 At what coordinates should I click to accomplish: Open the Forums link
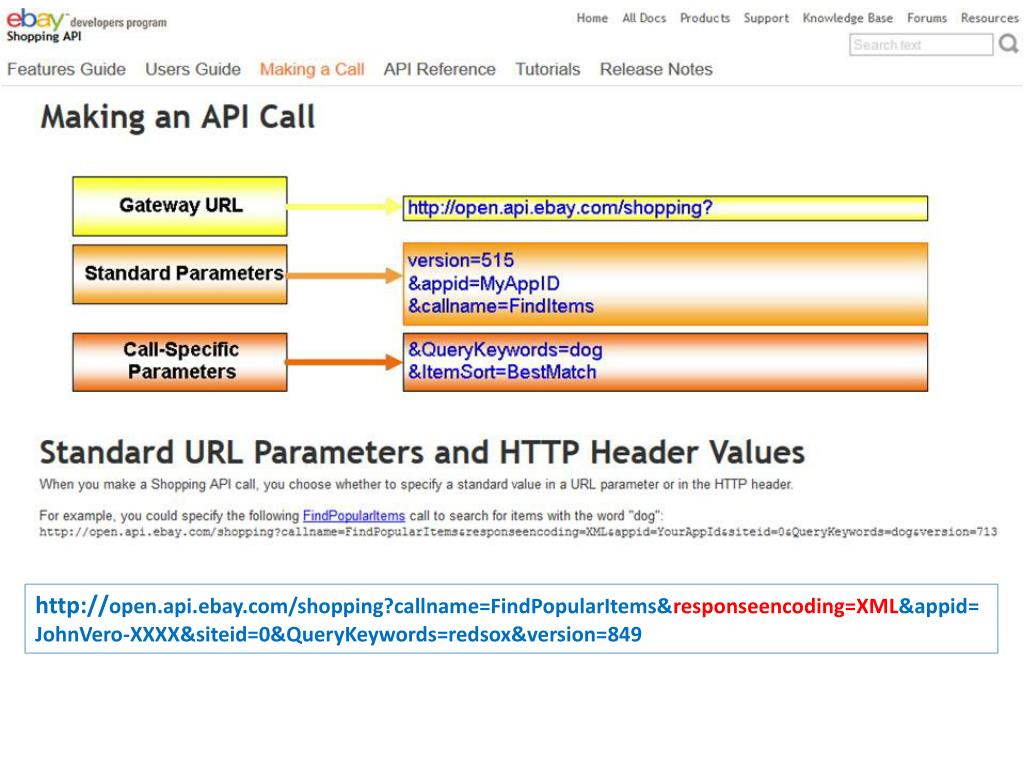(x=927, y=18)
